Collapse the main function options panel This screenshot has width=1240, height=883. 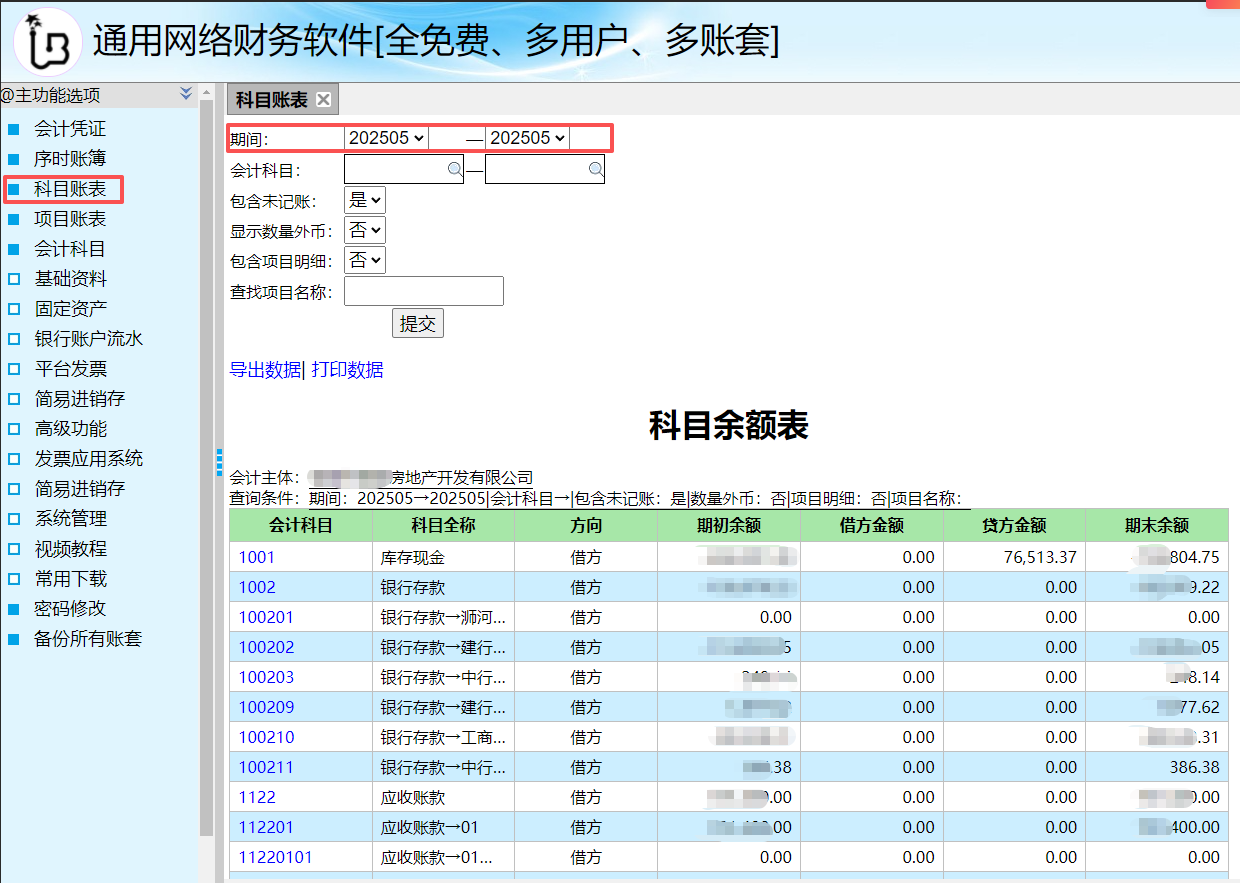186,94
